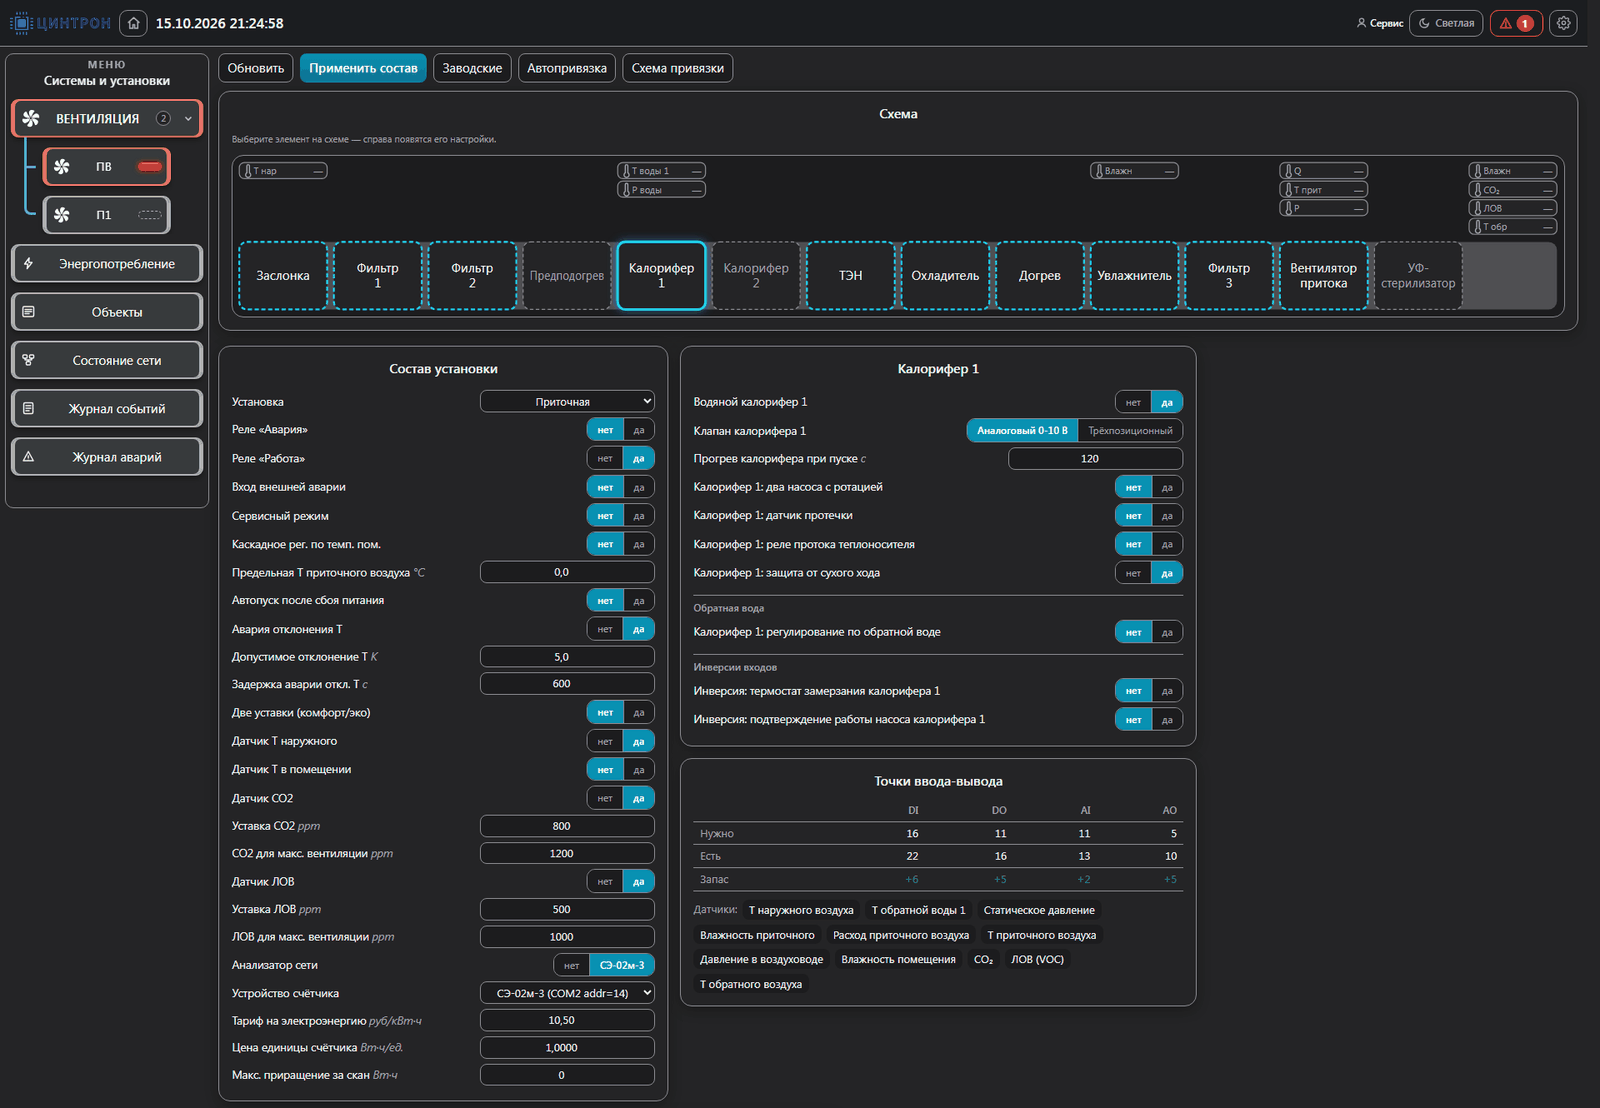Select the Вентилятор притока block
The image size is (1600, 1108).
coord(1323,275)
